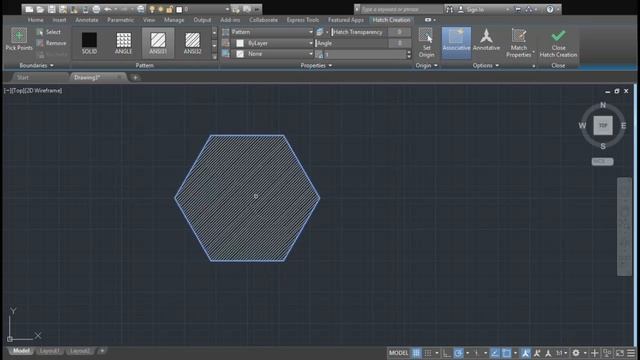
Task: Open the Output ribbon tab
Action: pyautogui.click(x=202, y=20)
